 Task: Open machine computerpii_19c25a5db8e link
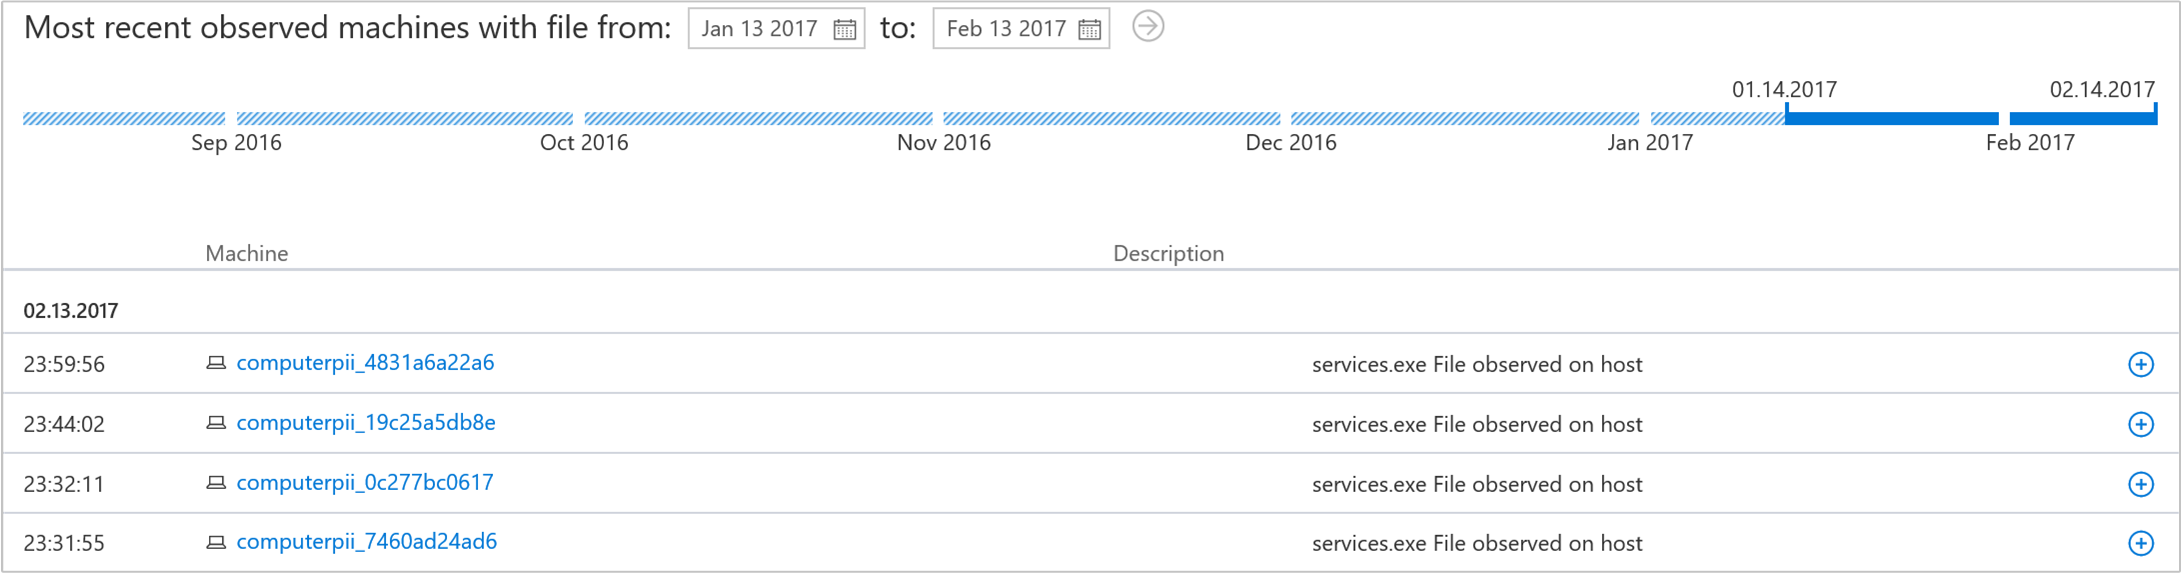[x=366, y=423]
